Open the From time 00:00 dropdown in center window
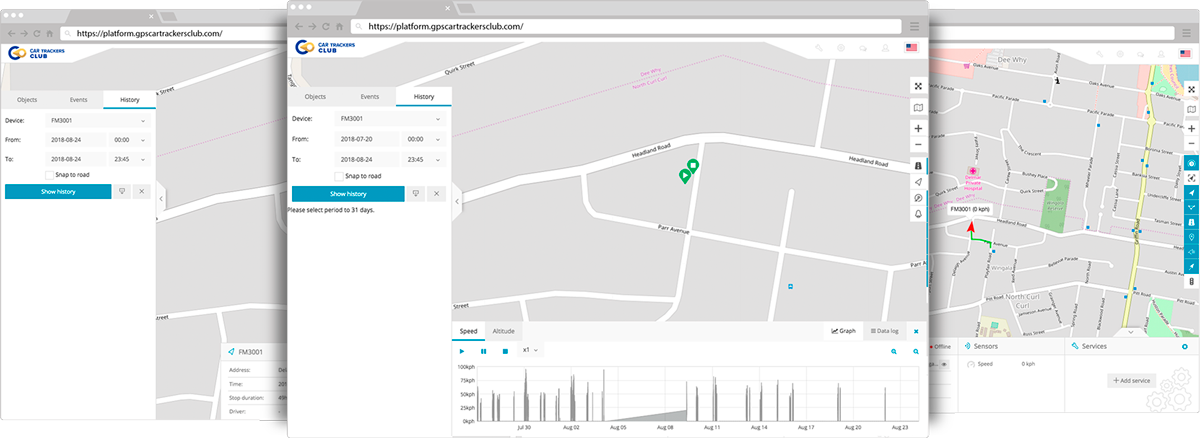Viewport: 1200px width, 438px height. [424, 139]
